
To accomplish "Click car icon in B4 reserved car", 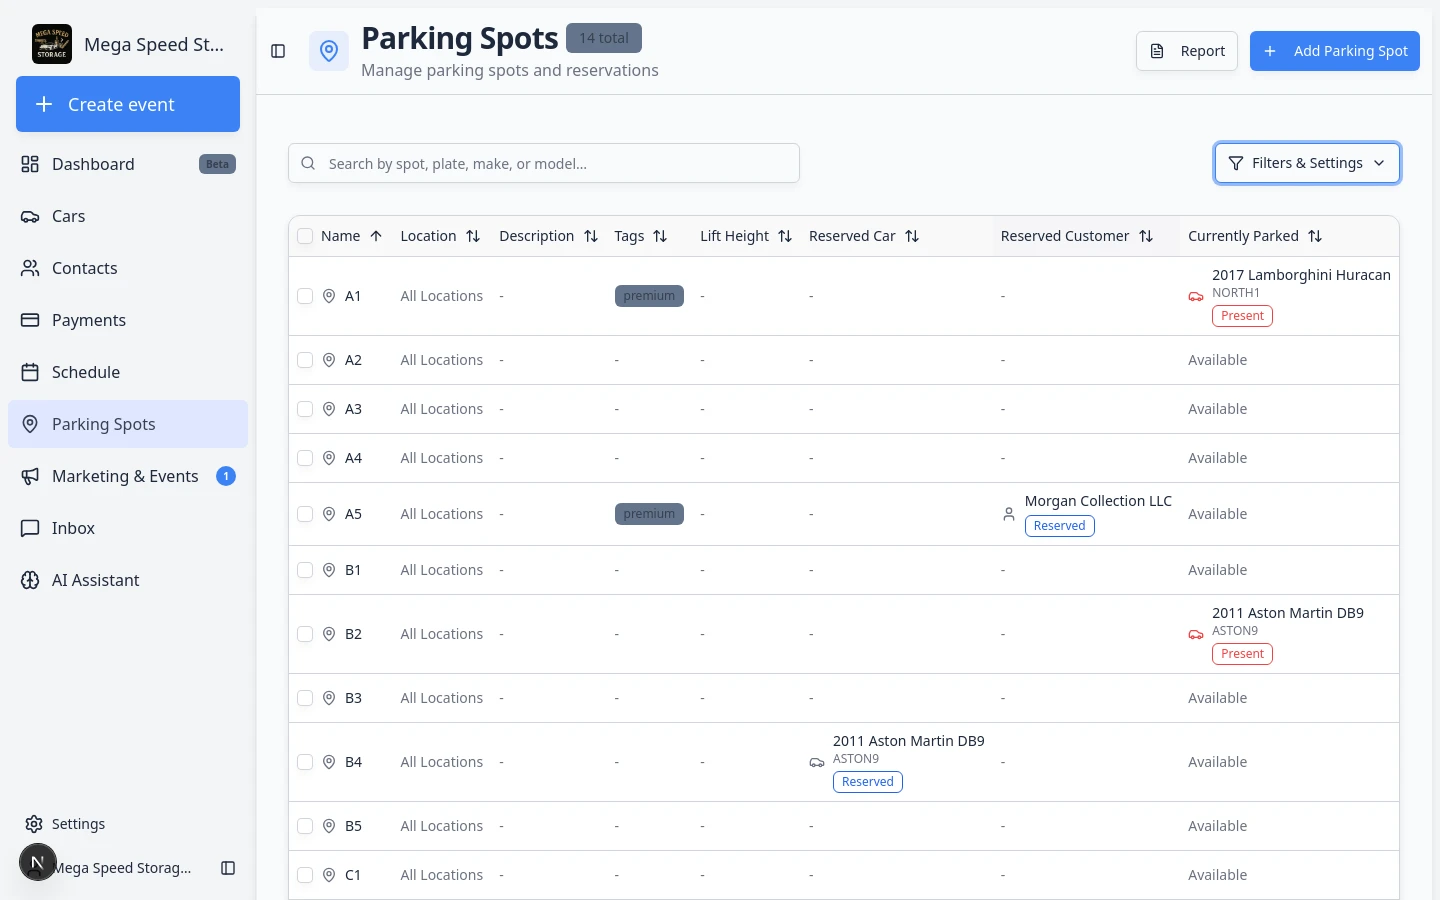I will 817,762.
